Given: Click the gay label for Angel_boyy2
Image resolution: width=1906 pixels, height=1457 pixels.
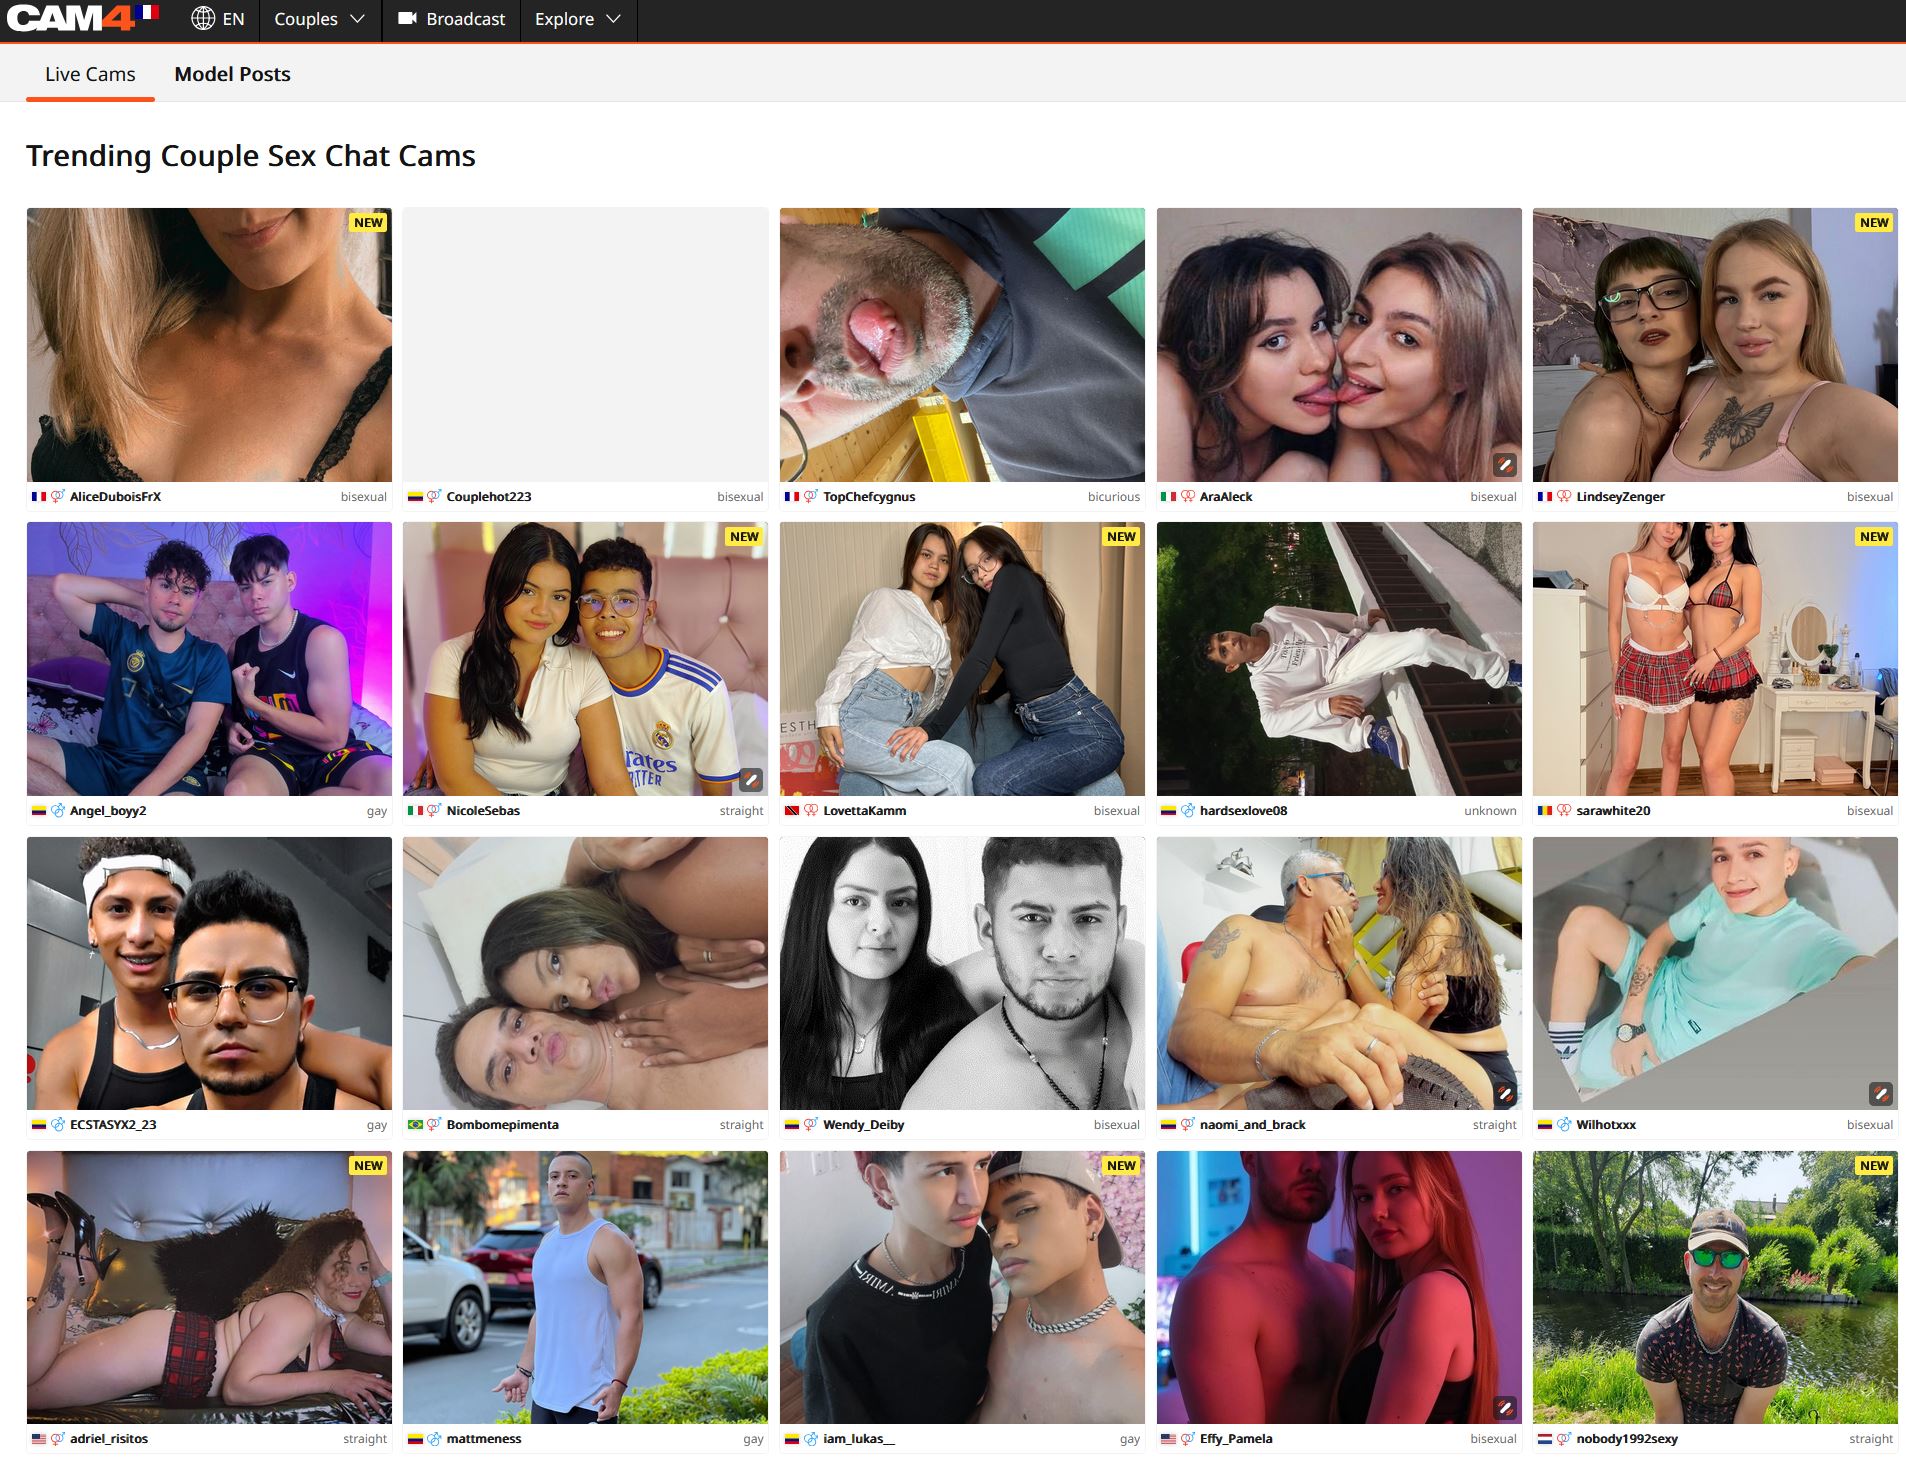Looking at the screenshot, I should pos(377,812).
